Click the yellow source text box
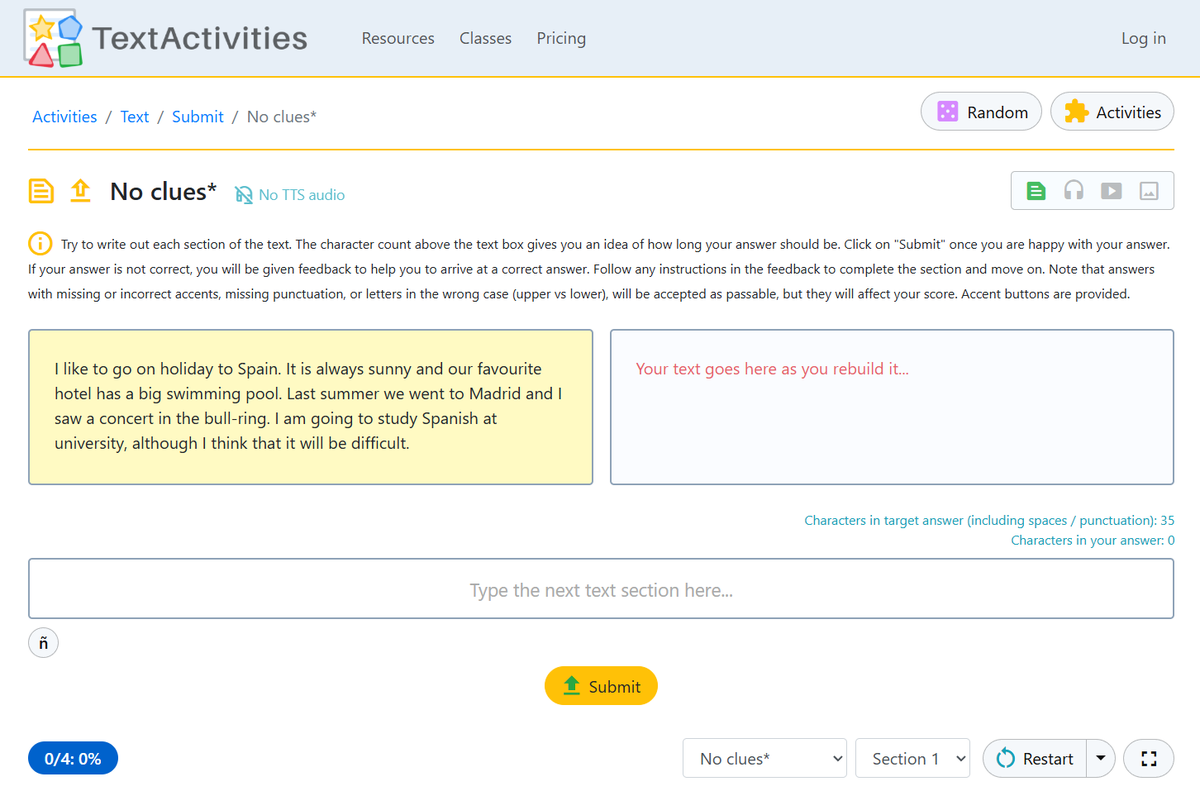Image resolution: width=1200 pixels, height=791 pixels. [x=310, y=407]
